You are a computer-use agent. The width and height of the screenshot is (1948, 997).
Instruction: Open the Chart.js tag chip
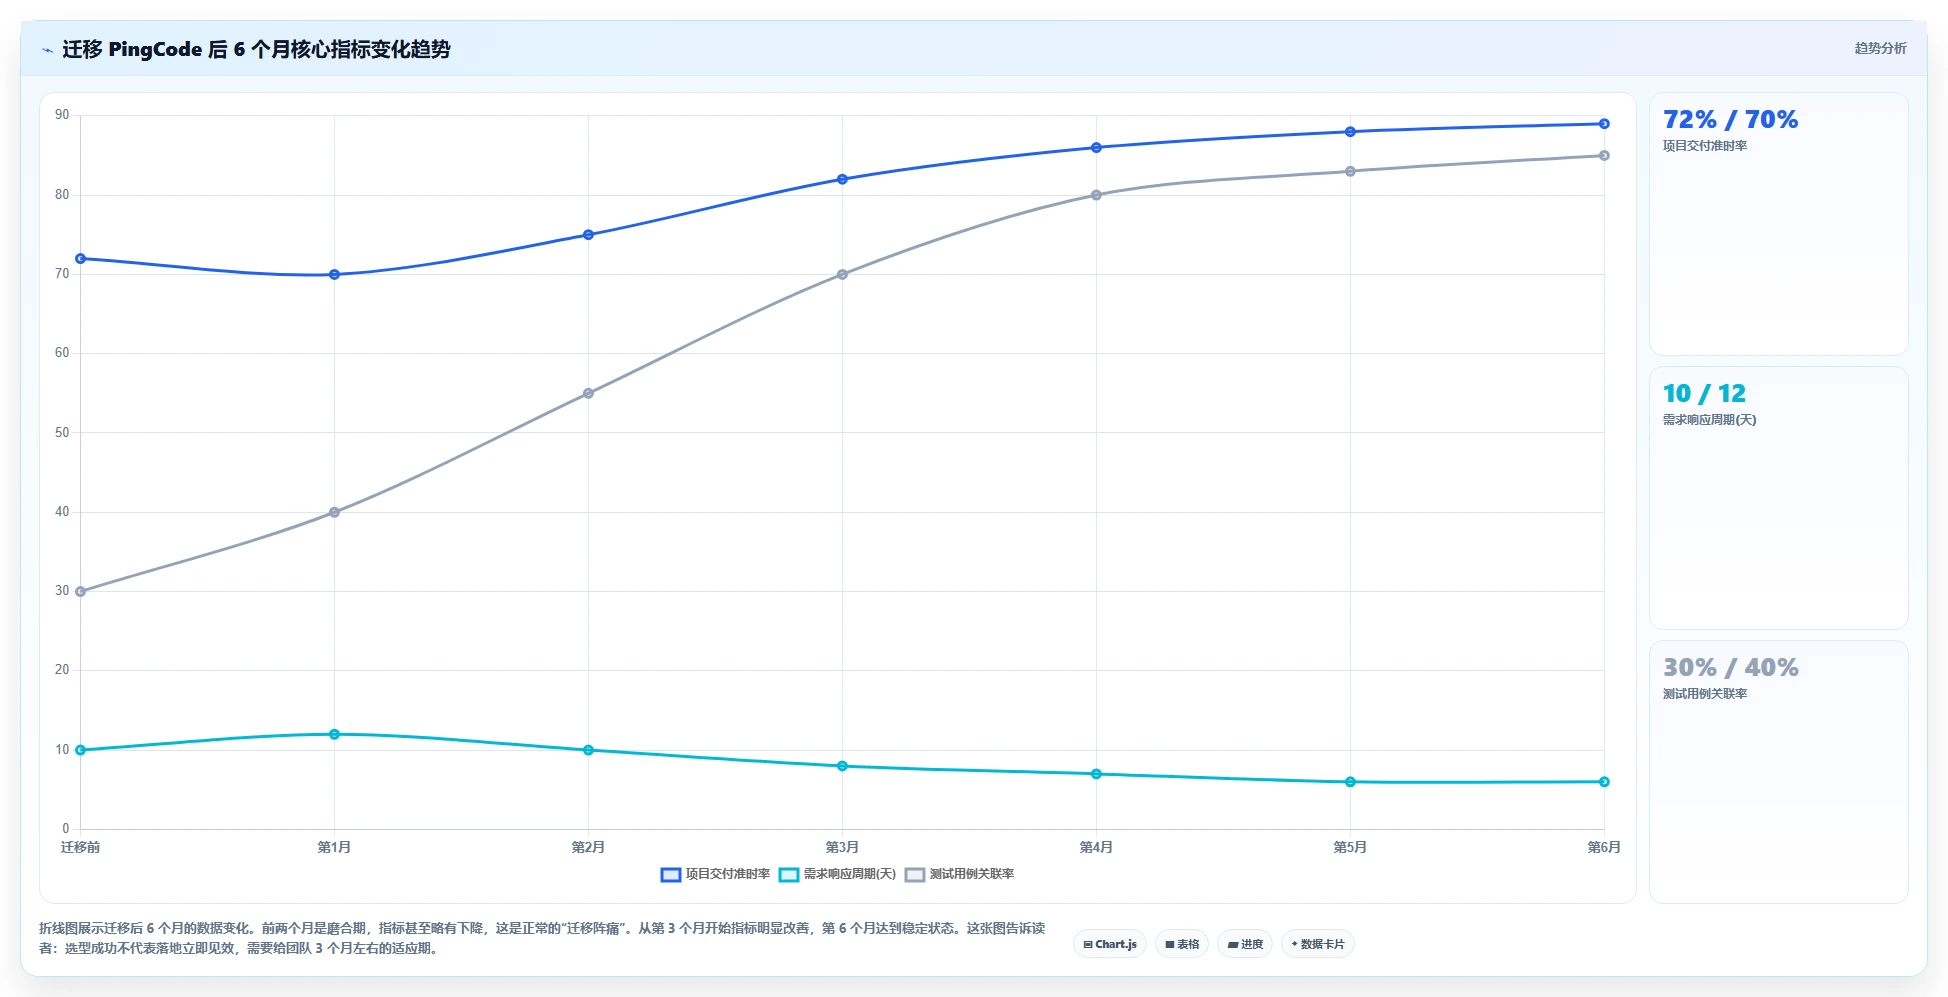[1110, 944]
